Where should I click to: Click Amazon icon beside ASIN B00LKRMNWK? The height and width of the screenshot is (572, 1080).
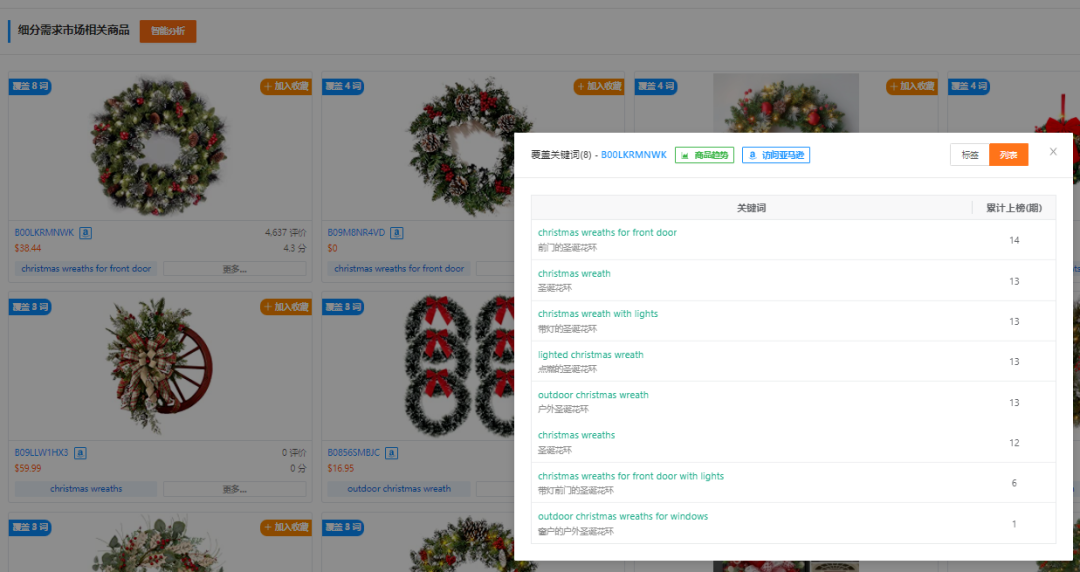(x=86, y=233)
